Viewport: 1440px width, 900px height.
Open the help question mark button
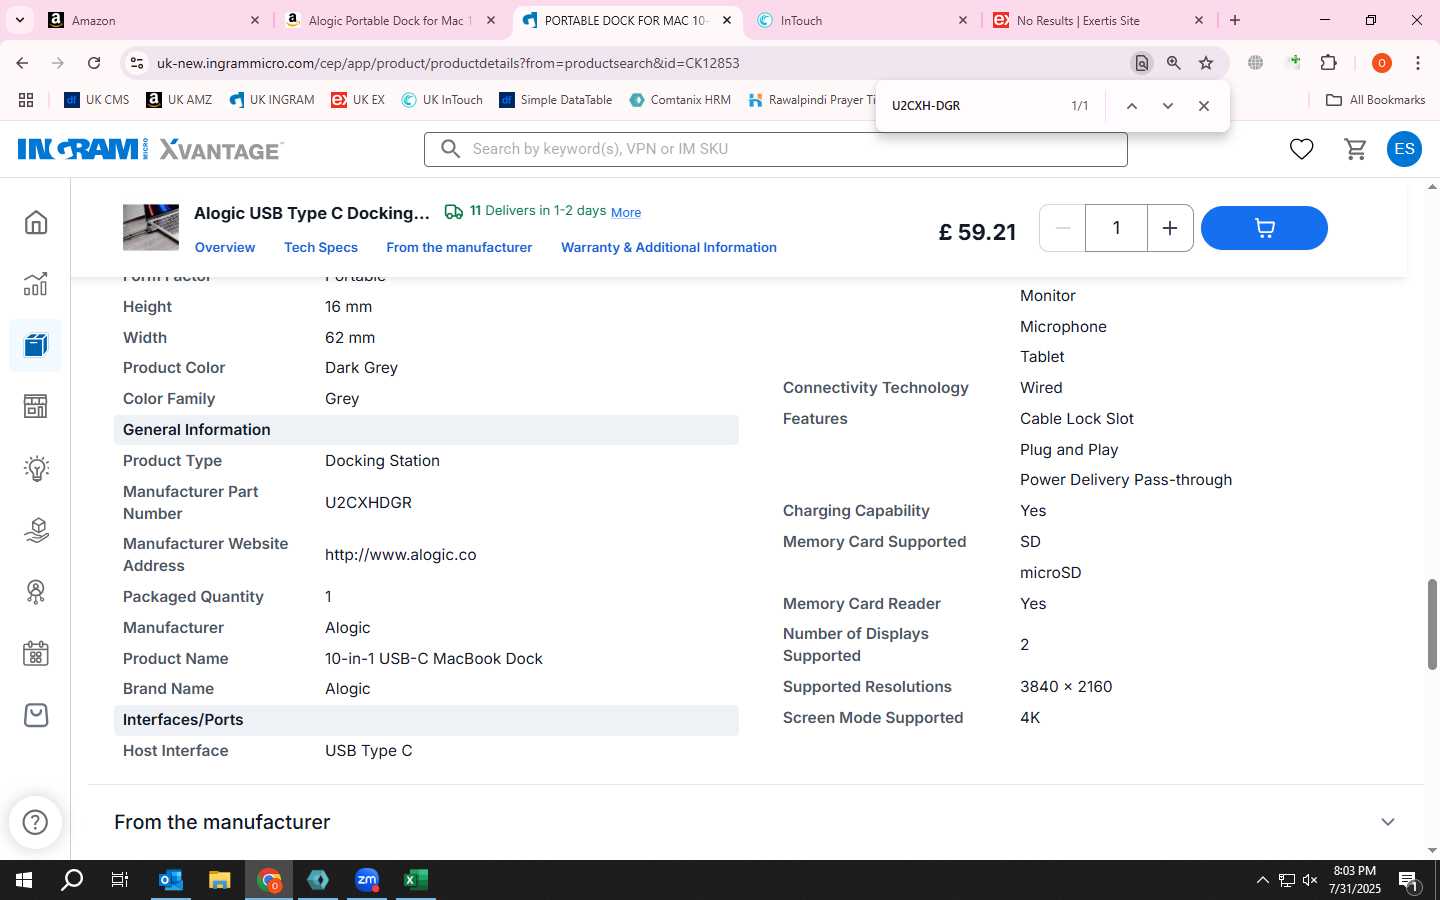click(36, 822)
